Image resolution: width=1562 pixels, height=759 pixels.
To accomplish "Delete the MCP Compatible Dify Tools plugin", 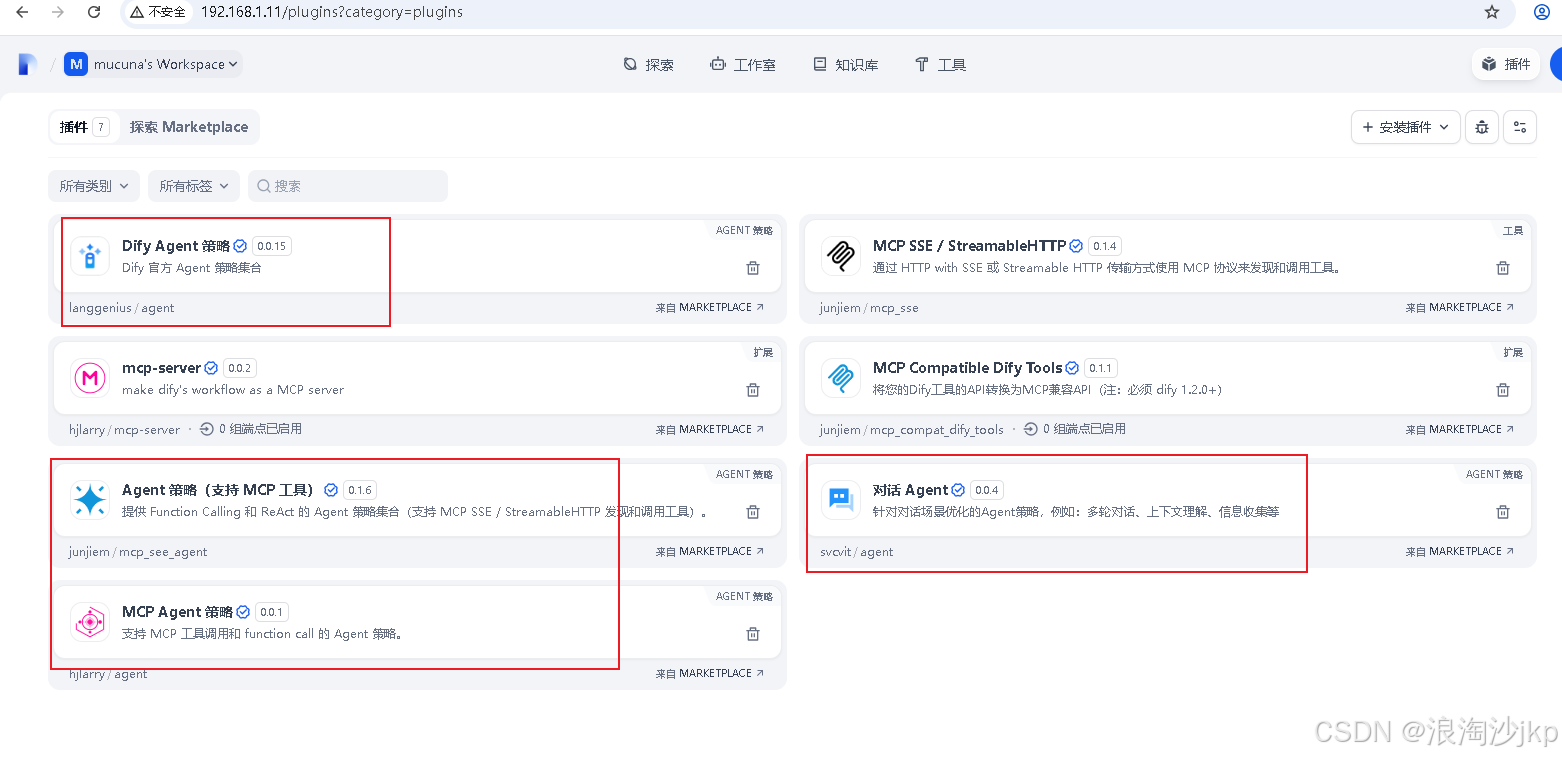I will pos(1503,390).
